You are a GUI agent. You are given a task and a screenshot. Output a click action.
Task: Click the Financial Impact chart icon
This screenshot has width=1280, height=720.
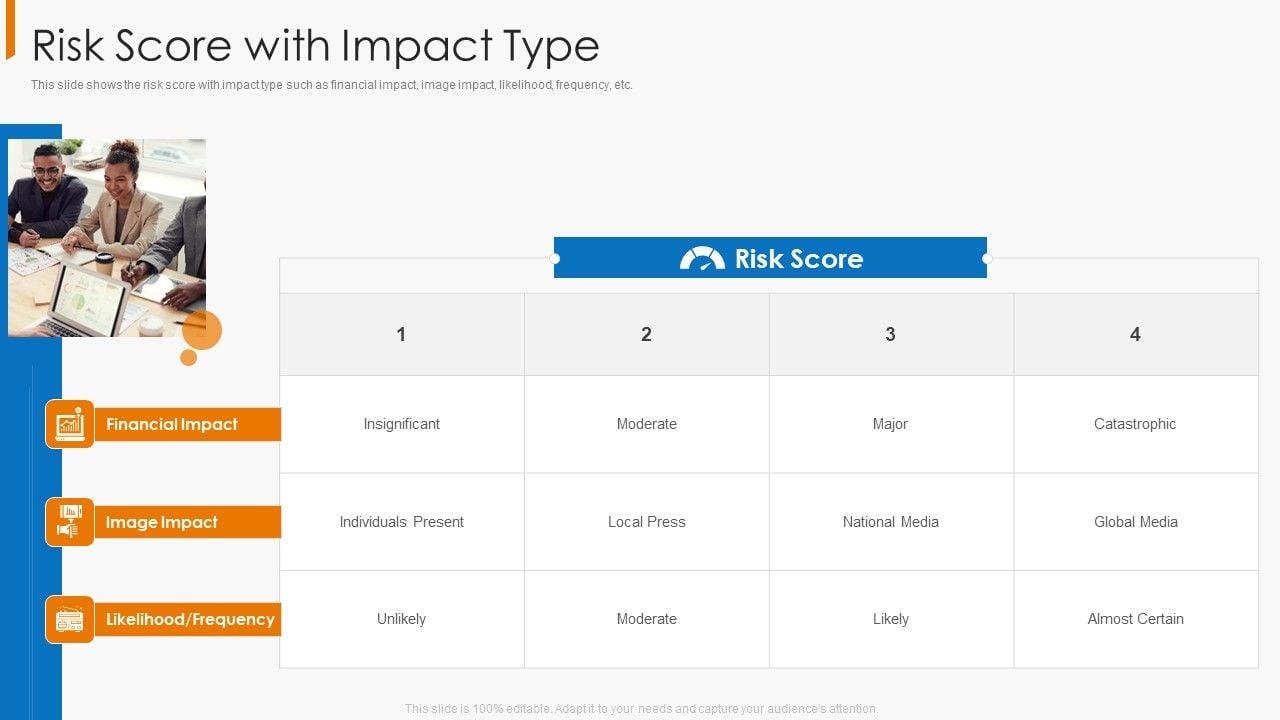(70, 424)
